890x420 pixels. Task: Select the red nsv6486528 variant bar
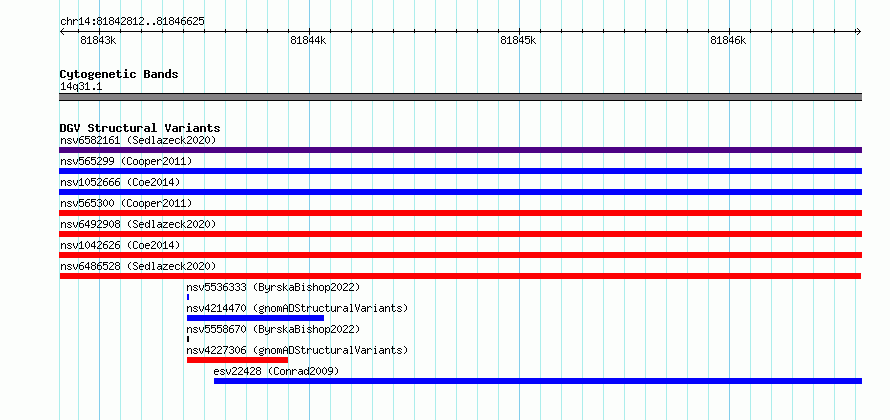pyautogui.click(x=460, y=276)
